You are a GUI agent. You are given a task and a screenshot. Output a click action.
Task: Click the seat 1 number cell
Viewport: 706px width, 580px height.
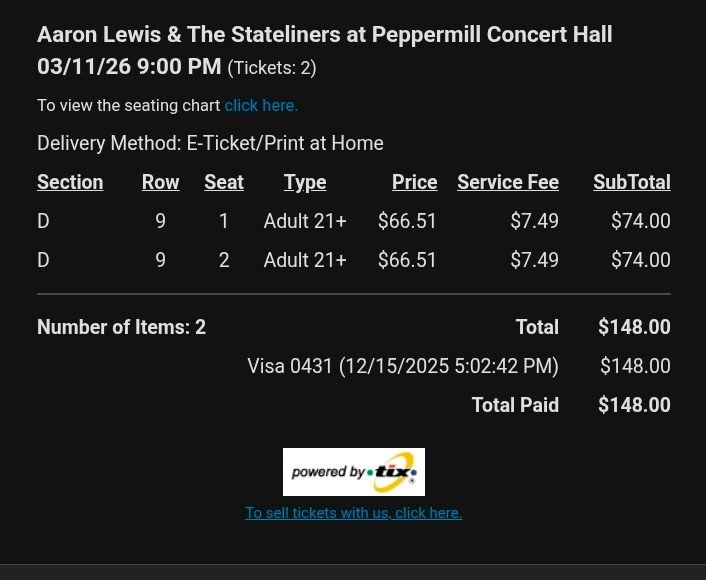tap(224, 221)
